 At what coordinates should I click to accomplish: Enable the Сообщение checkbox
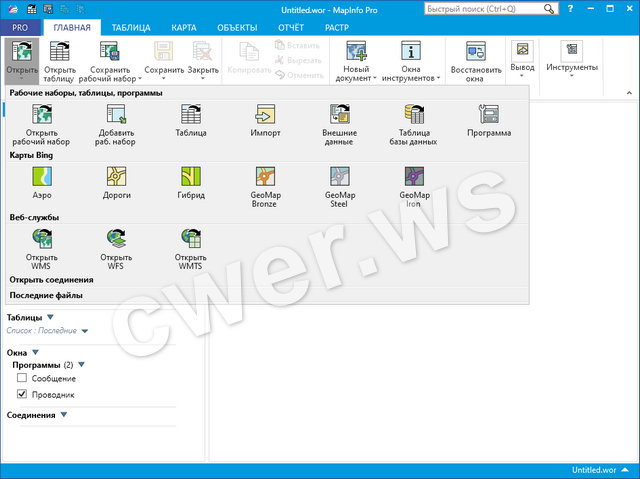[x=22, y=379]
